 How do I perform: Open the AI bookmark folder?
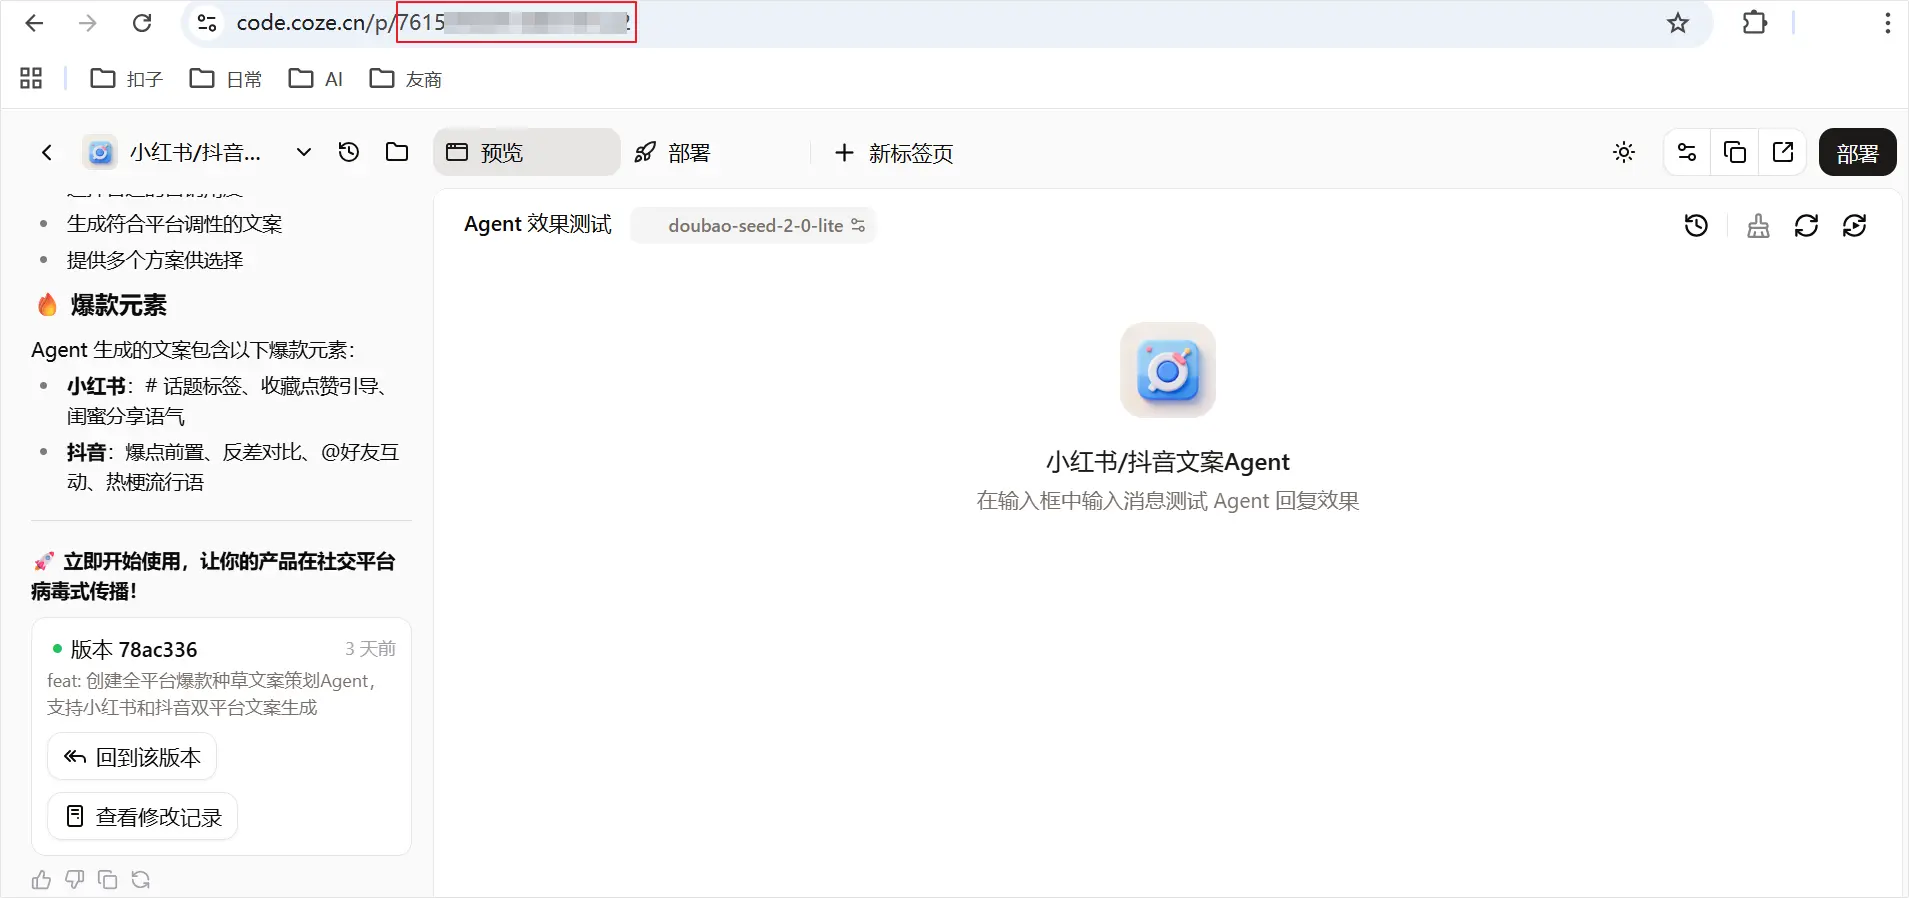(x=316, y=79)
